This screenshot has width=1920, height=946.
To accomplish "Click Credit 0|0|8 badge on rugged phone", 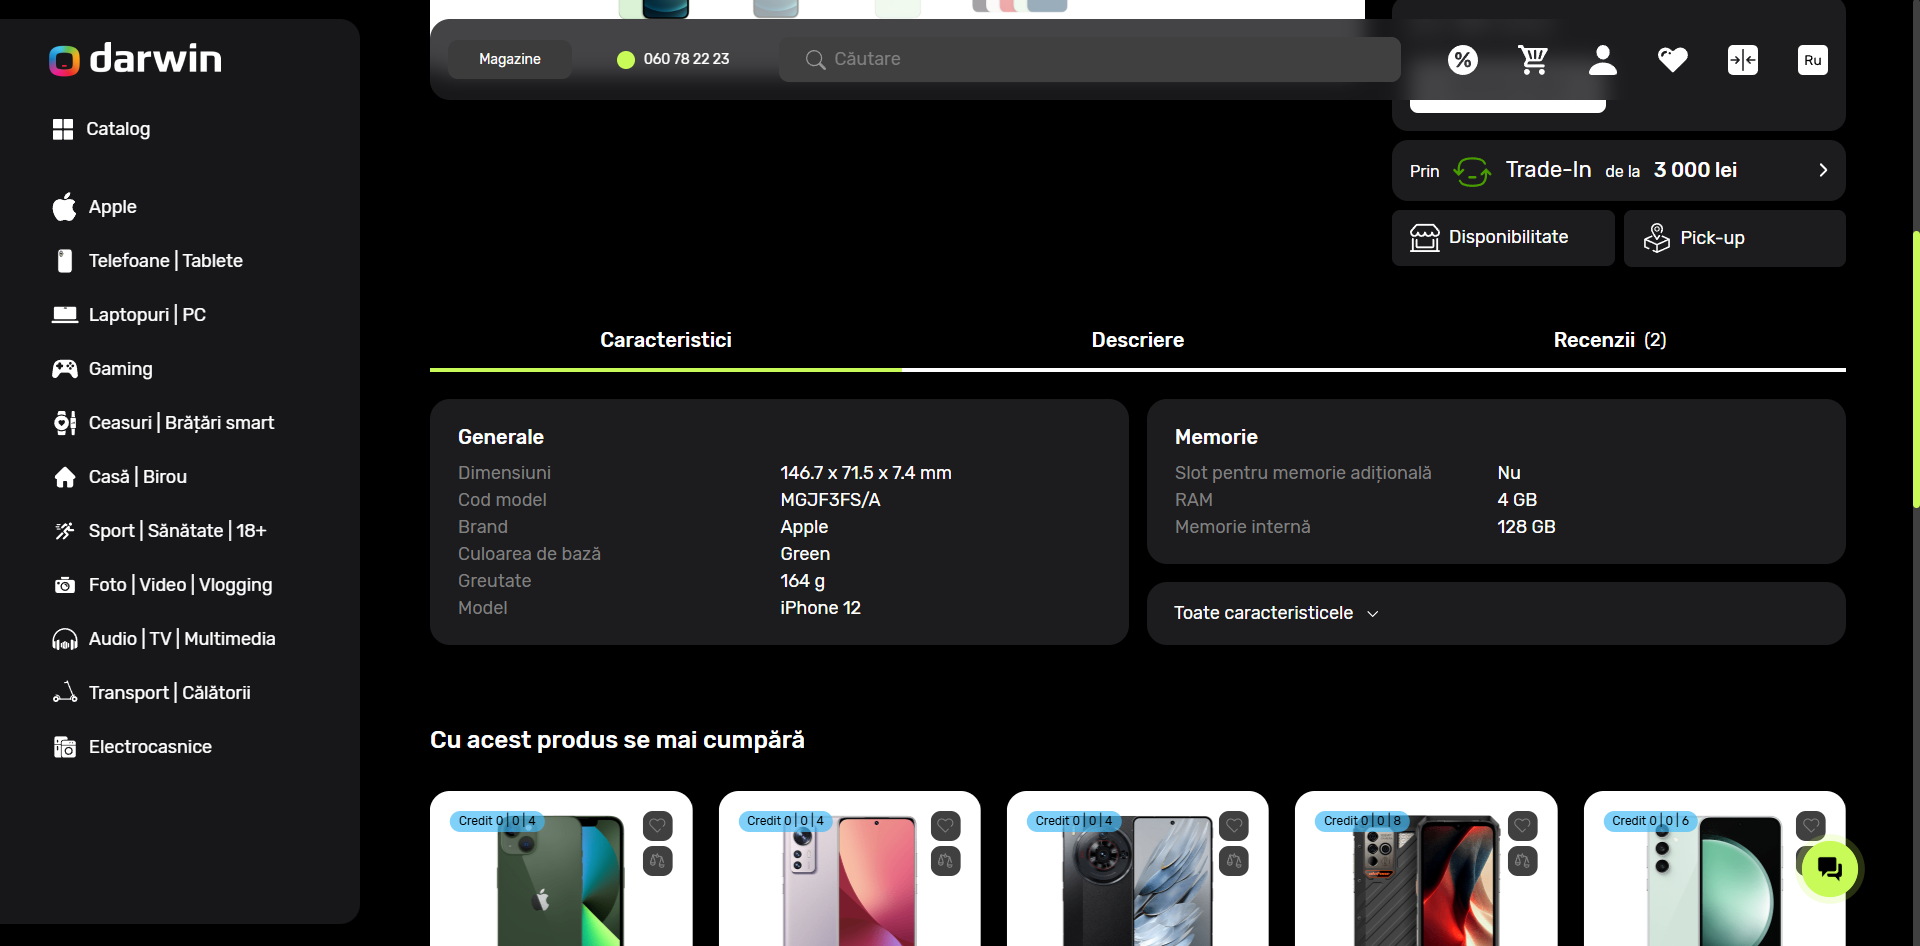I will [1362, 821].
